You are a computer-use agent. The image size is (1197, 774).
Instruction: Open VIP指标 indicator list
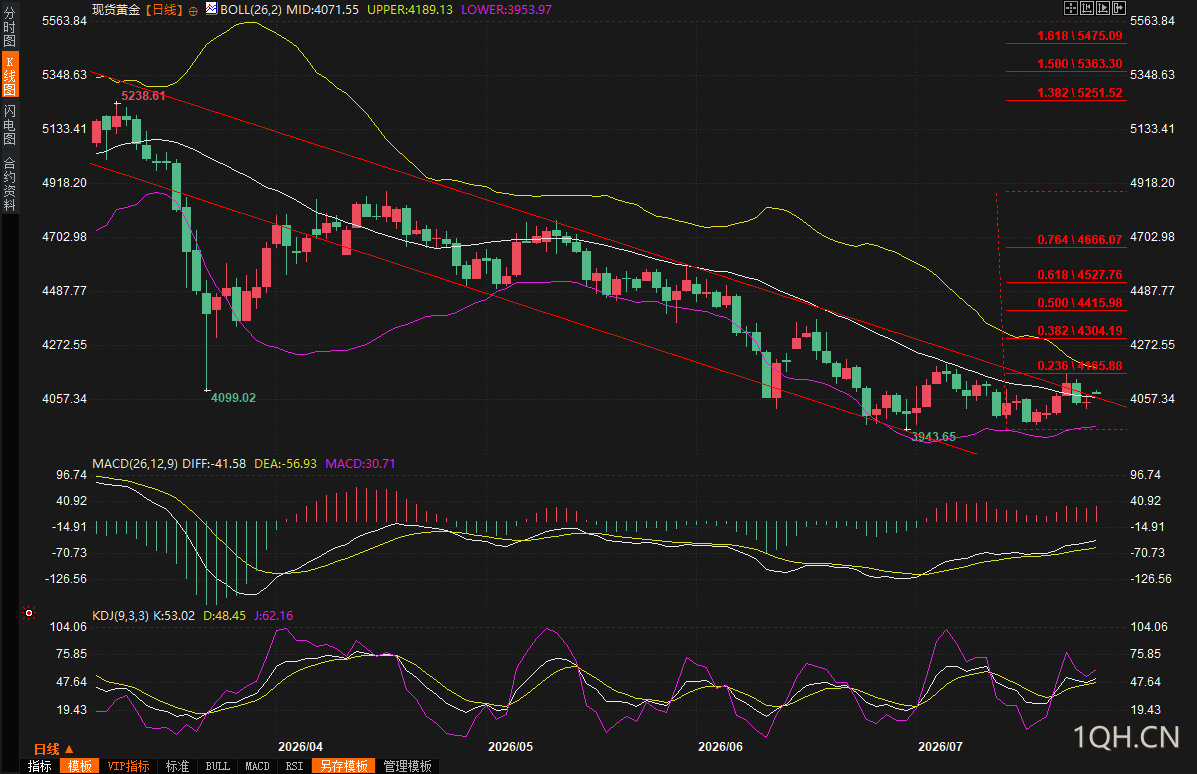[x=128, y=766]
